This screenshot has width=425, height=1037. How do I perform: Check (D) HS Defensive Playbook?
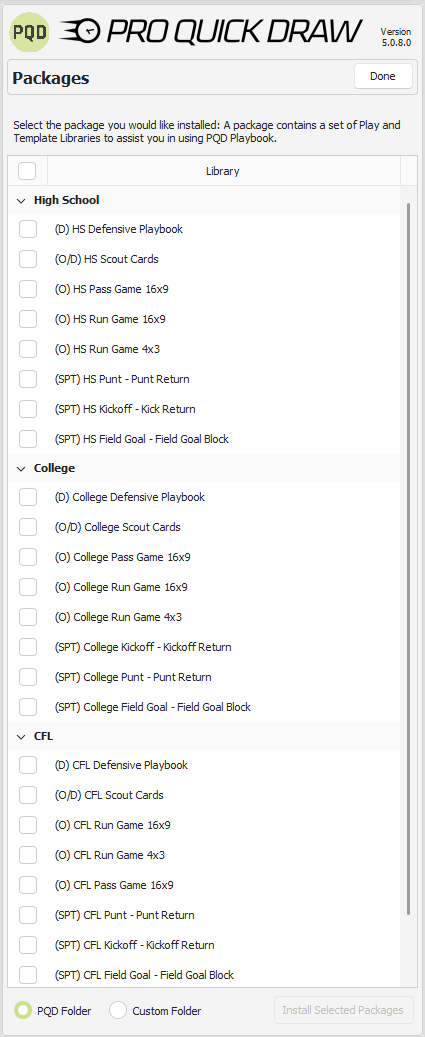click(28, 229)
